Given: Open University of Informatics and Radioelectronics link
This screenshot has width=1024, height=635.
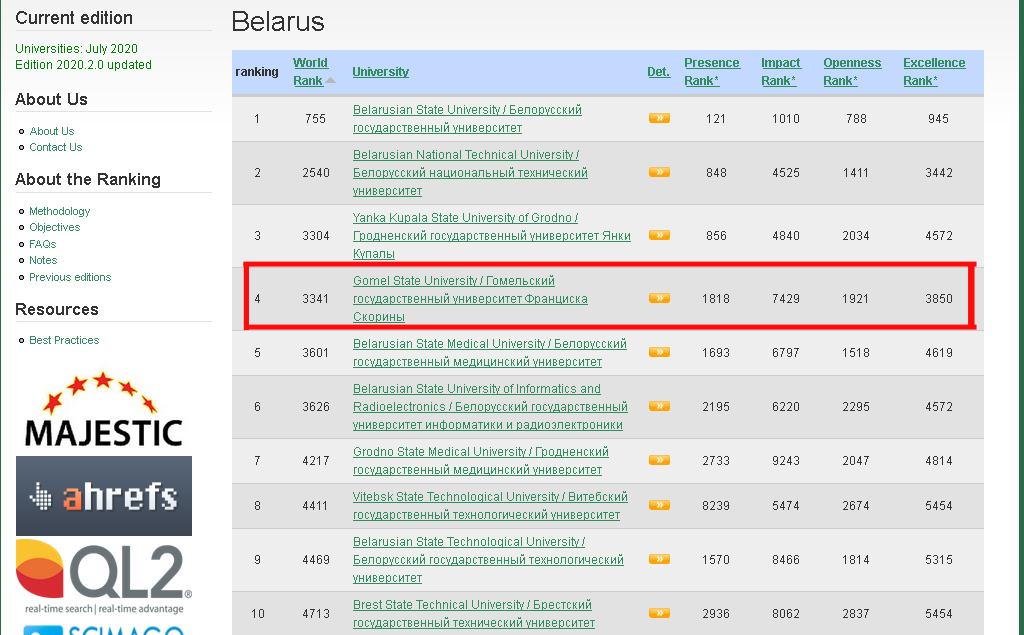Looking at the screenshot, I should coord(490,406).
